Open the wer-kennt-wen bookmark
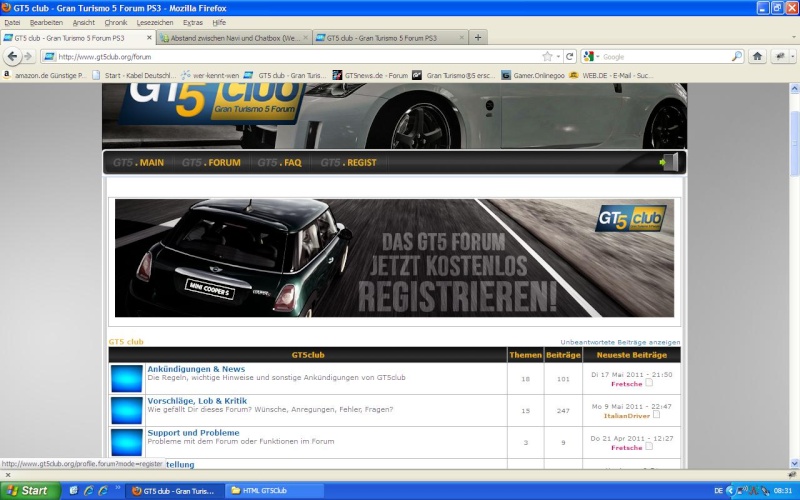This screenshot has width=800, height=500. (210, 76)
